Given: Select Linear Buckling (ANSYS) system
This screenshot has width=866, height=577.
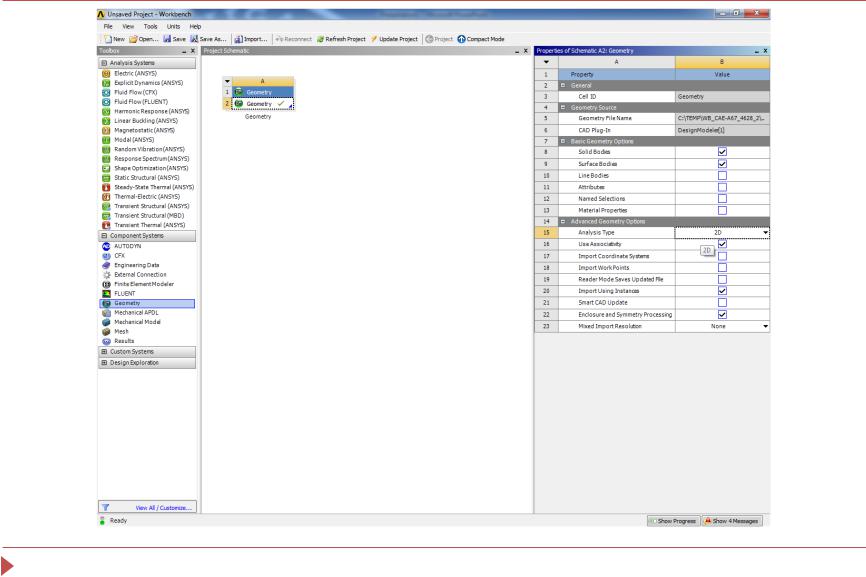Looking at the screenshot, I should click(147, 121).
